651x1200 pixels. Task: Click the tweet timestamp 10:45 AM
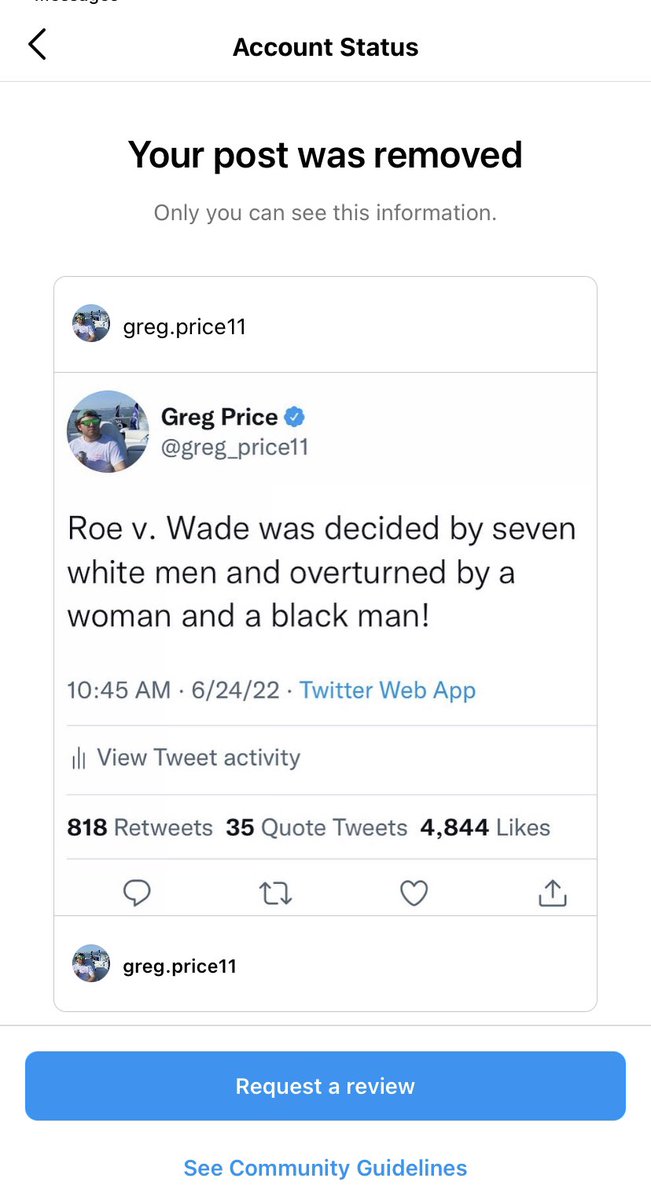(x=118, y=690)
